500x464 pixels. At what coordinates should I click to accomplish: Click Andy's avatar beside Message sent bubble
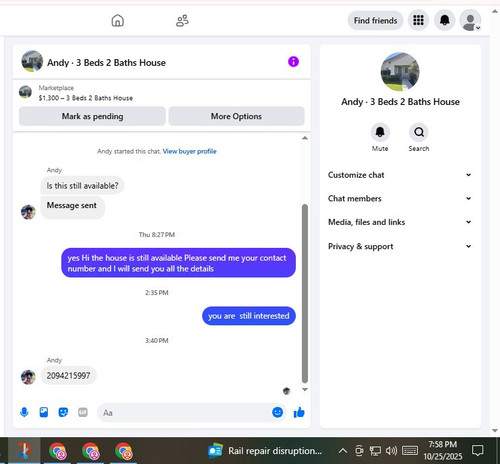coord(28,212)
